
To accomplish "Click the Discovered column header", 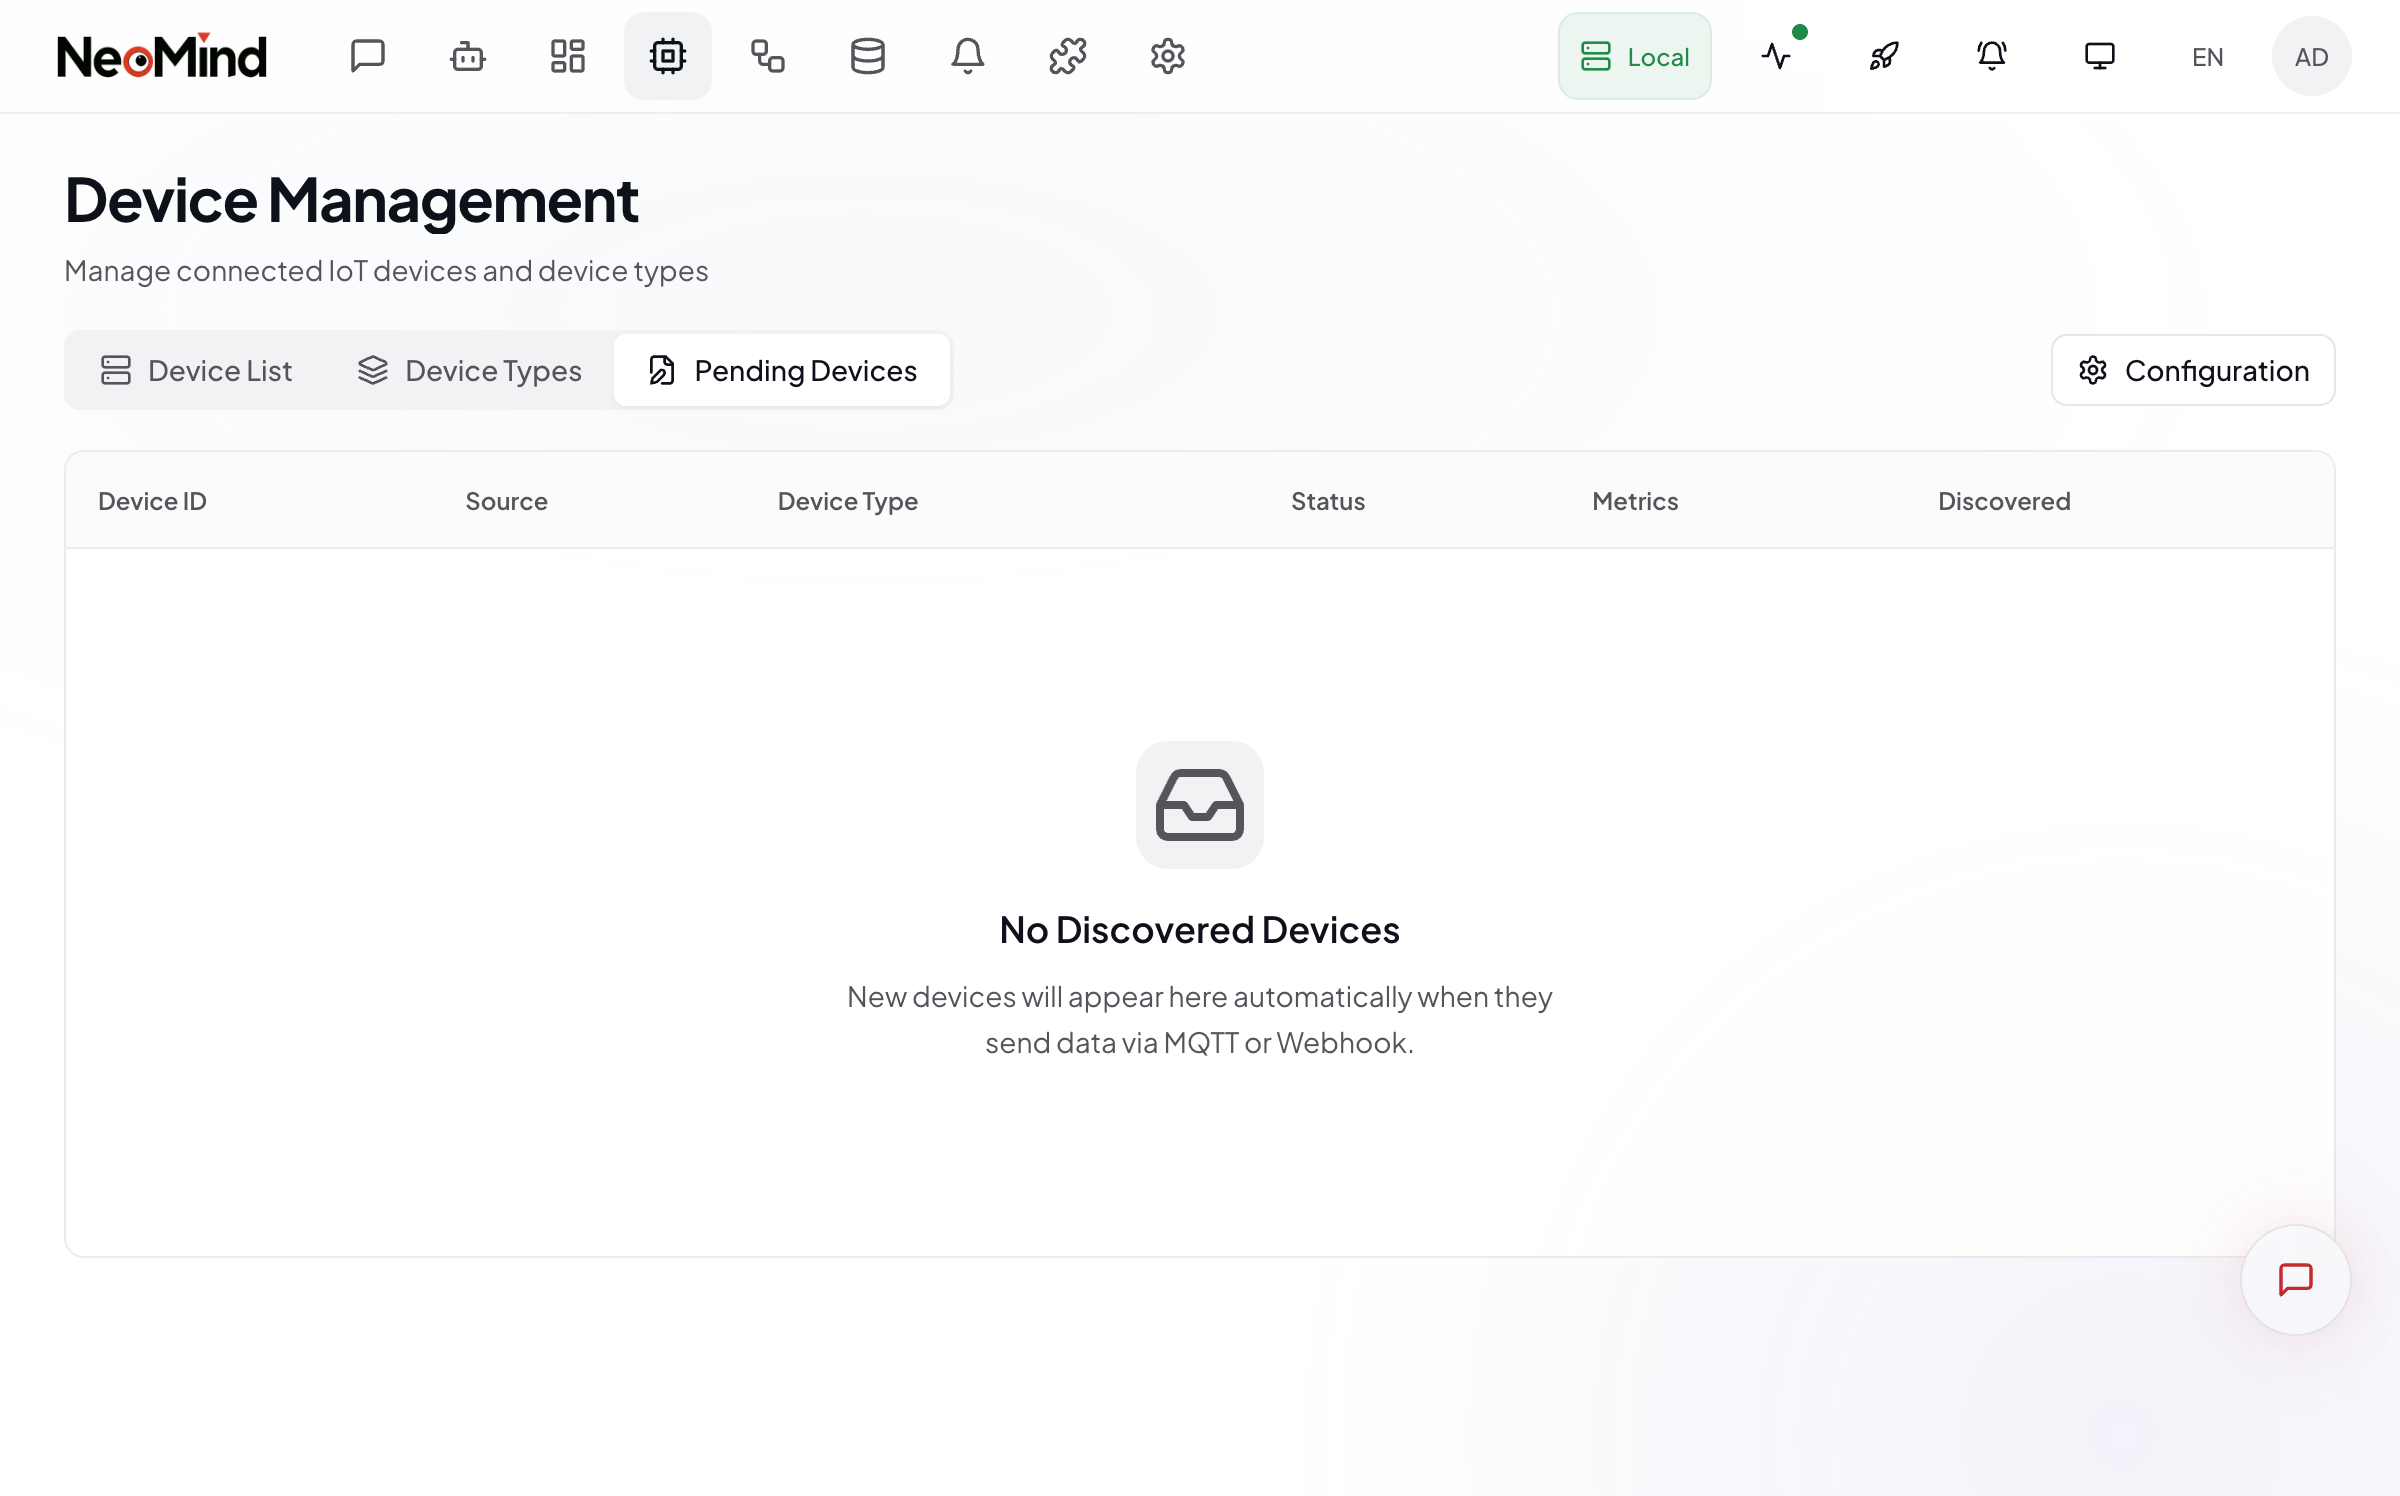I will pyautogui.click(x=2004, y=501).
